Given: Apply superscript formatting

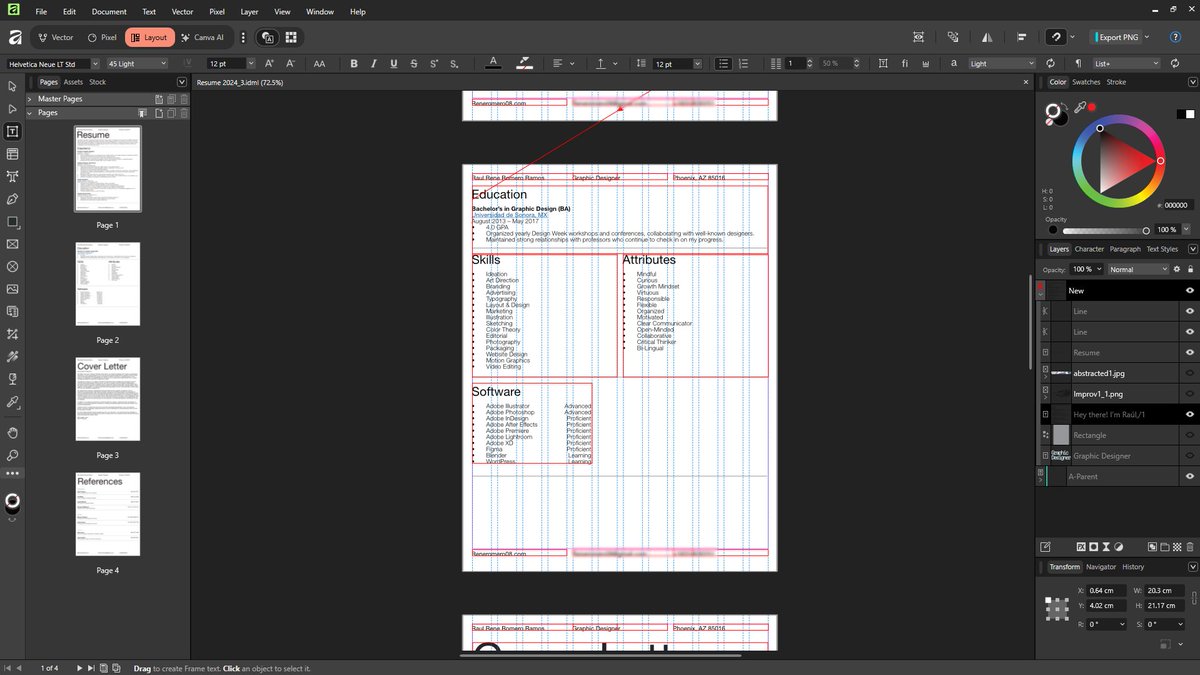Looking at the screenshot, I should pyautogui.click(x=434, y=63).
